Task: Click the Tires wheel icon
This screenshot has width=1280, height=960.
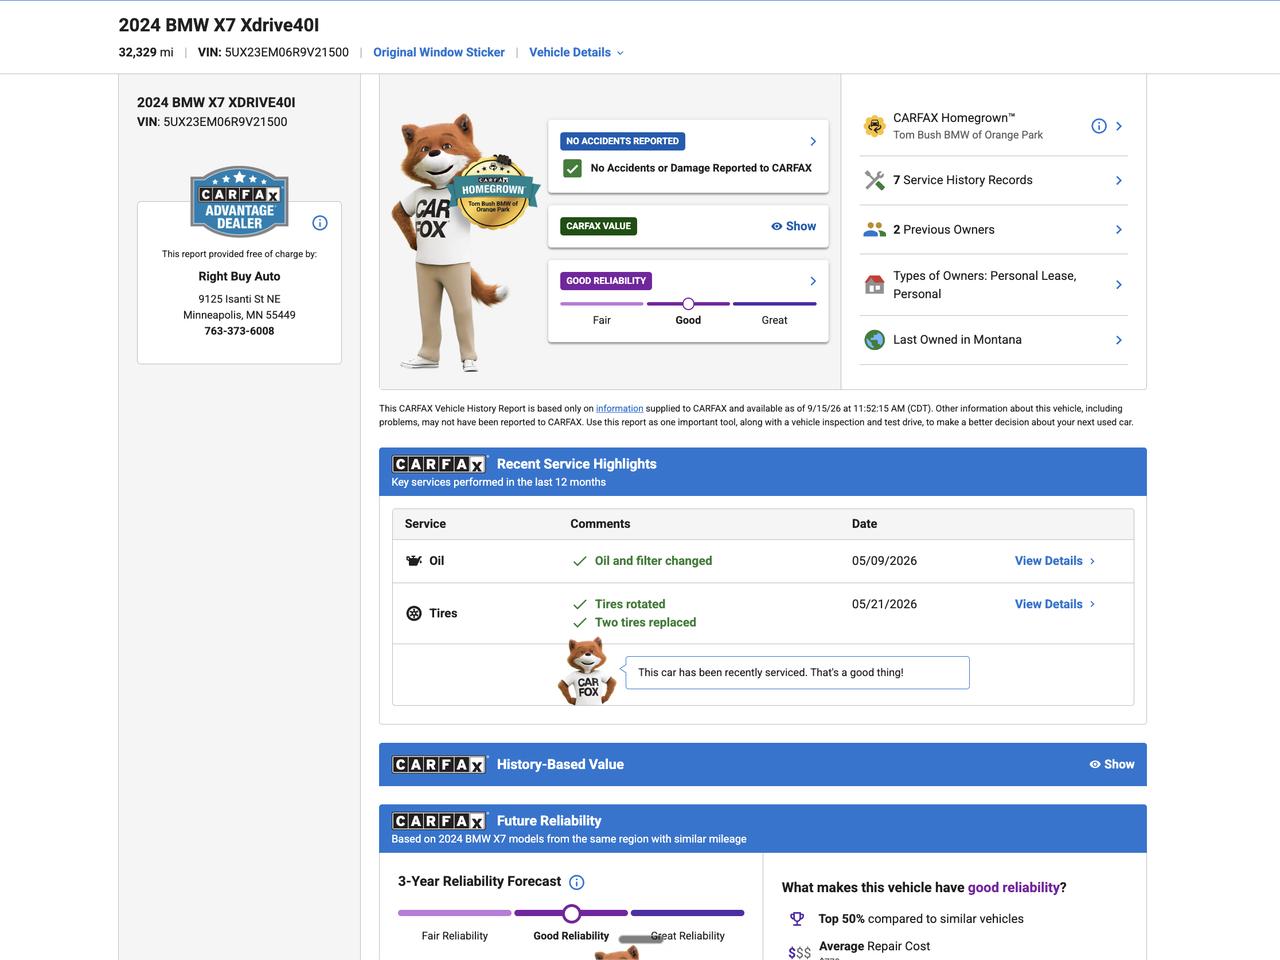Action: tap(414, 613)
